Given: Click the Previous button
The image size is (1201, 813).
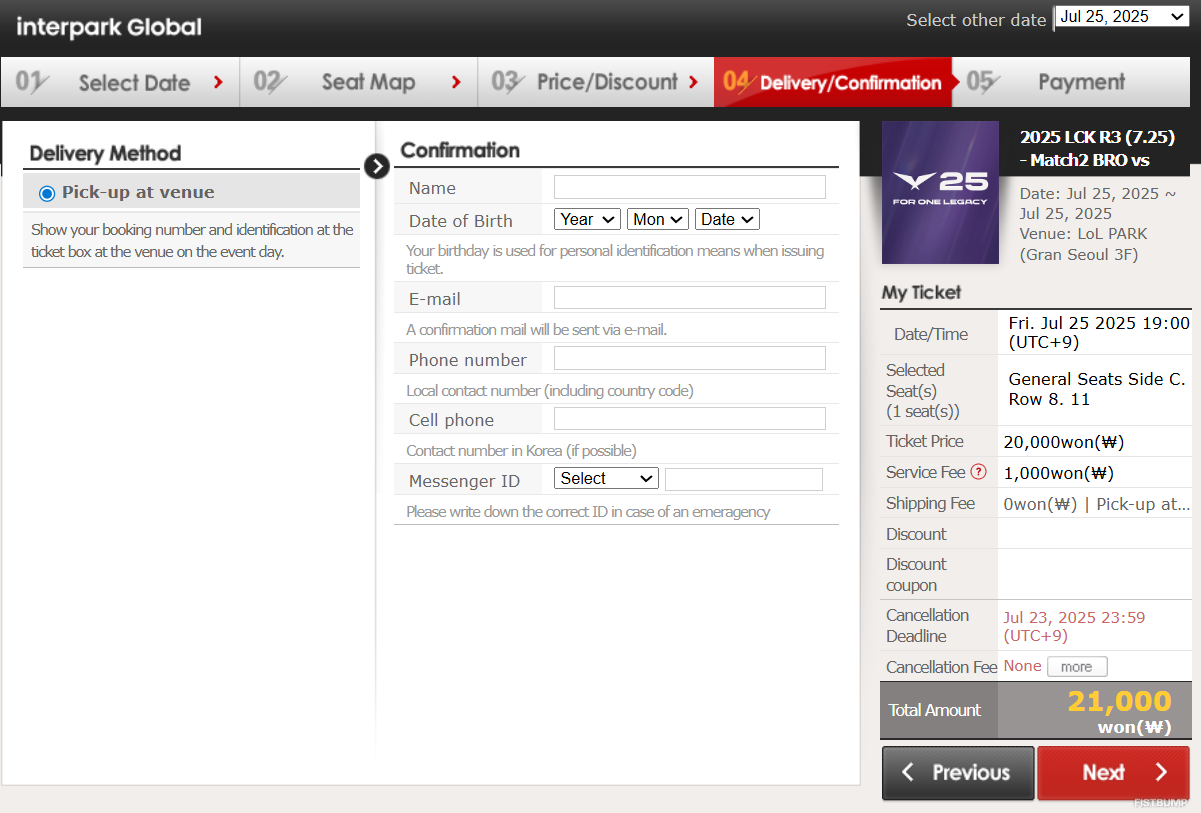Looking at the screenshot, I should (958, 773).
